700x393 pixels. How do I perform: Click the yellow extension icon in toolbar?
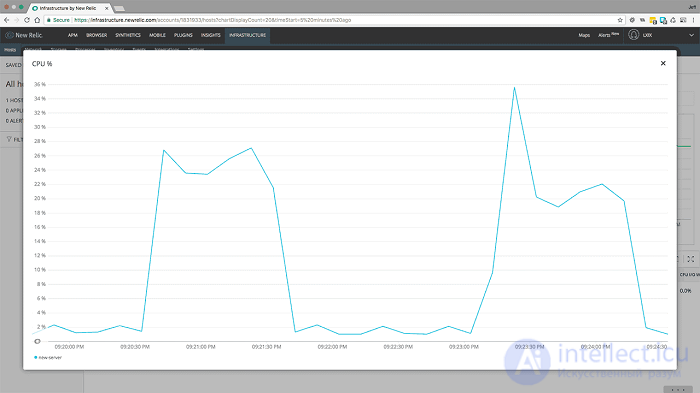coord(653,20)
